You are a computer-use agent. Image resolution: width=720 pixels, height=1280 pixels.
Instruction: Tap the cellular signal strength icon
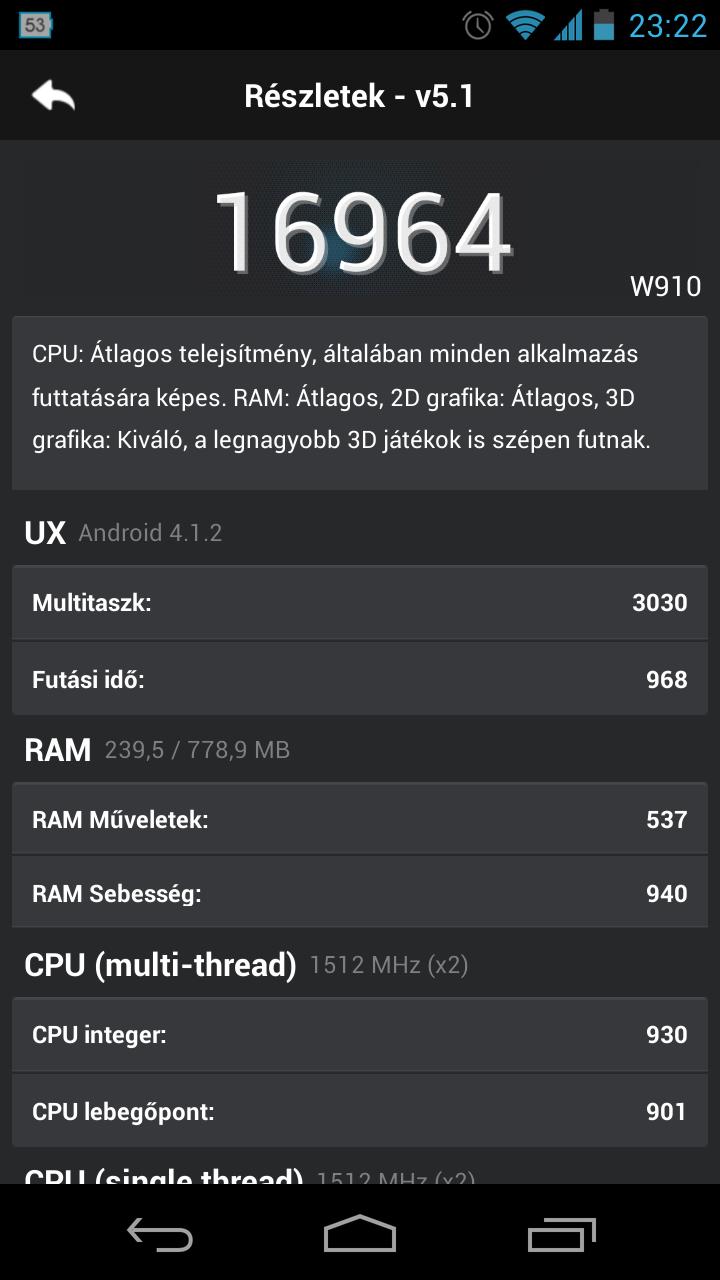coord(568,25)
